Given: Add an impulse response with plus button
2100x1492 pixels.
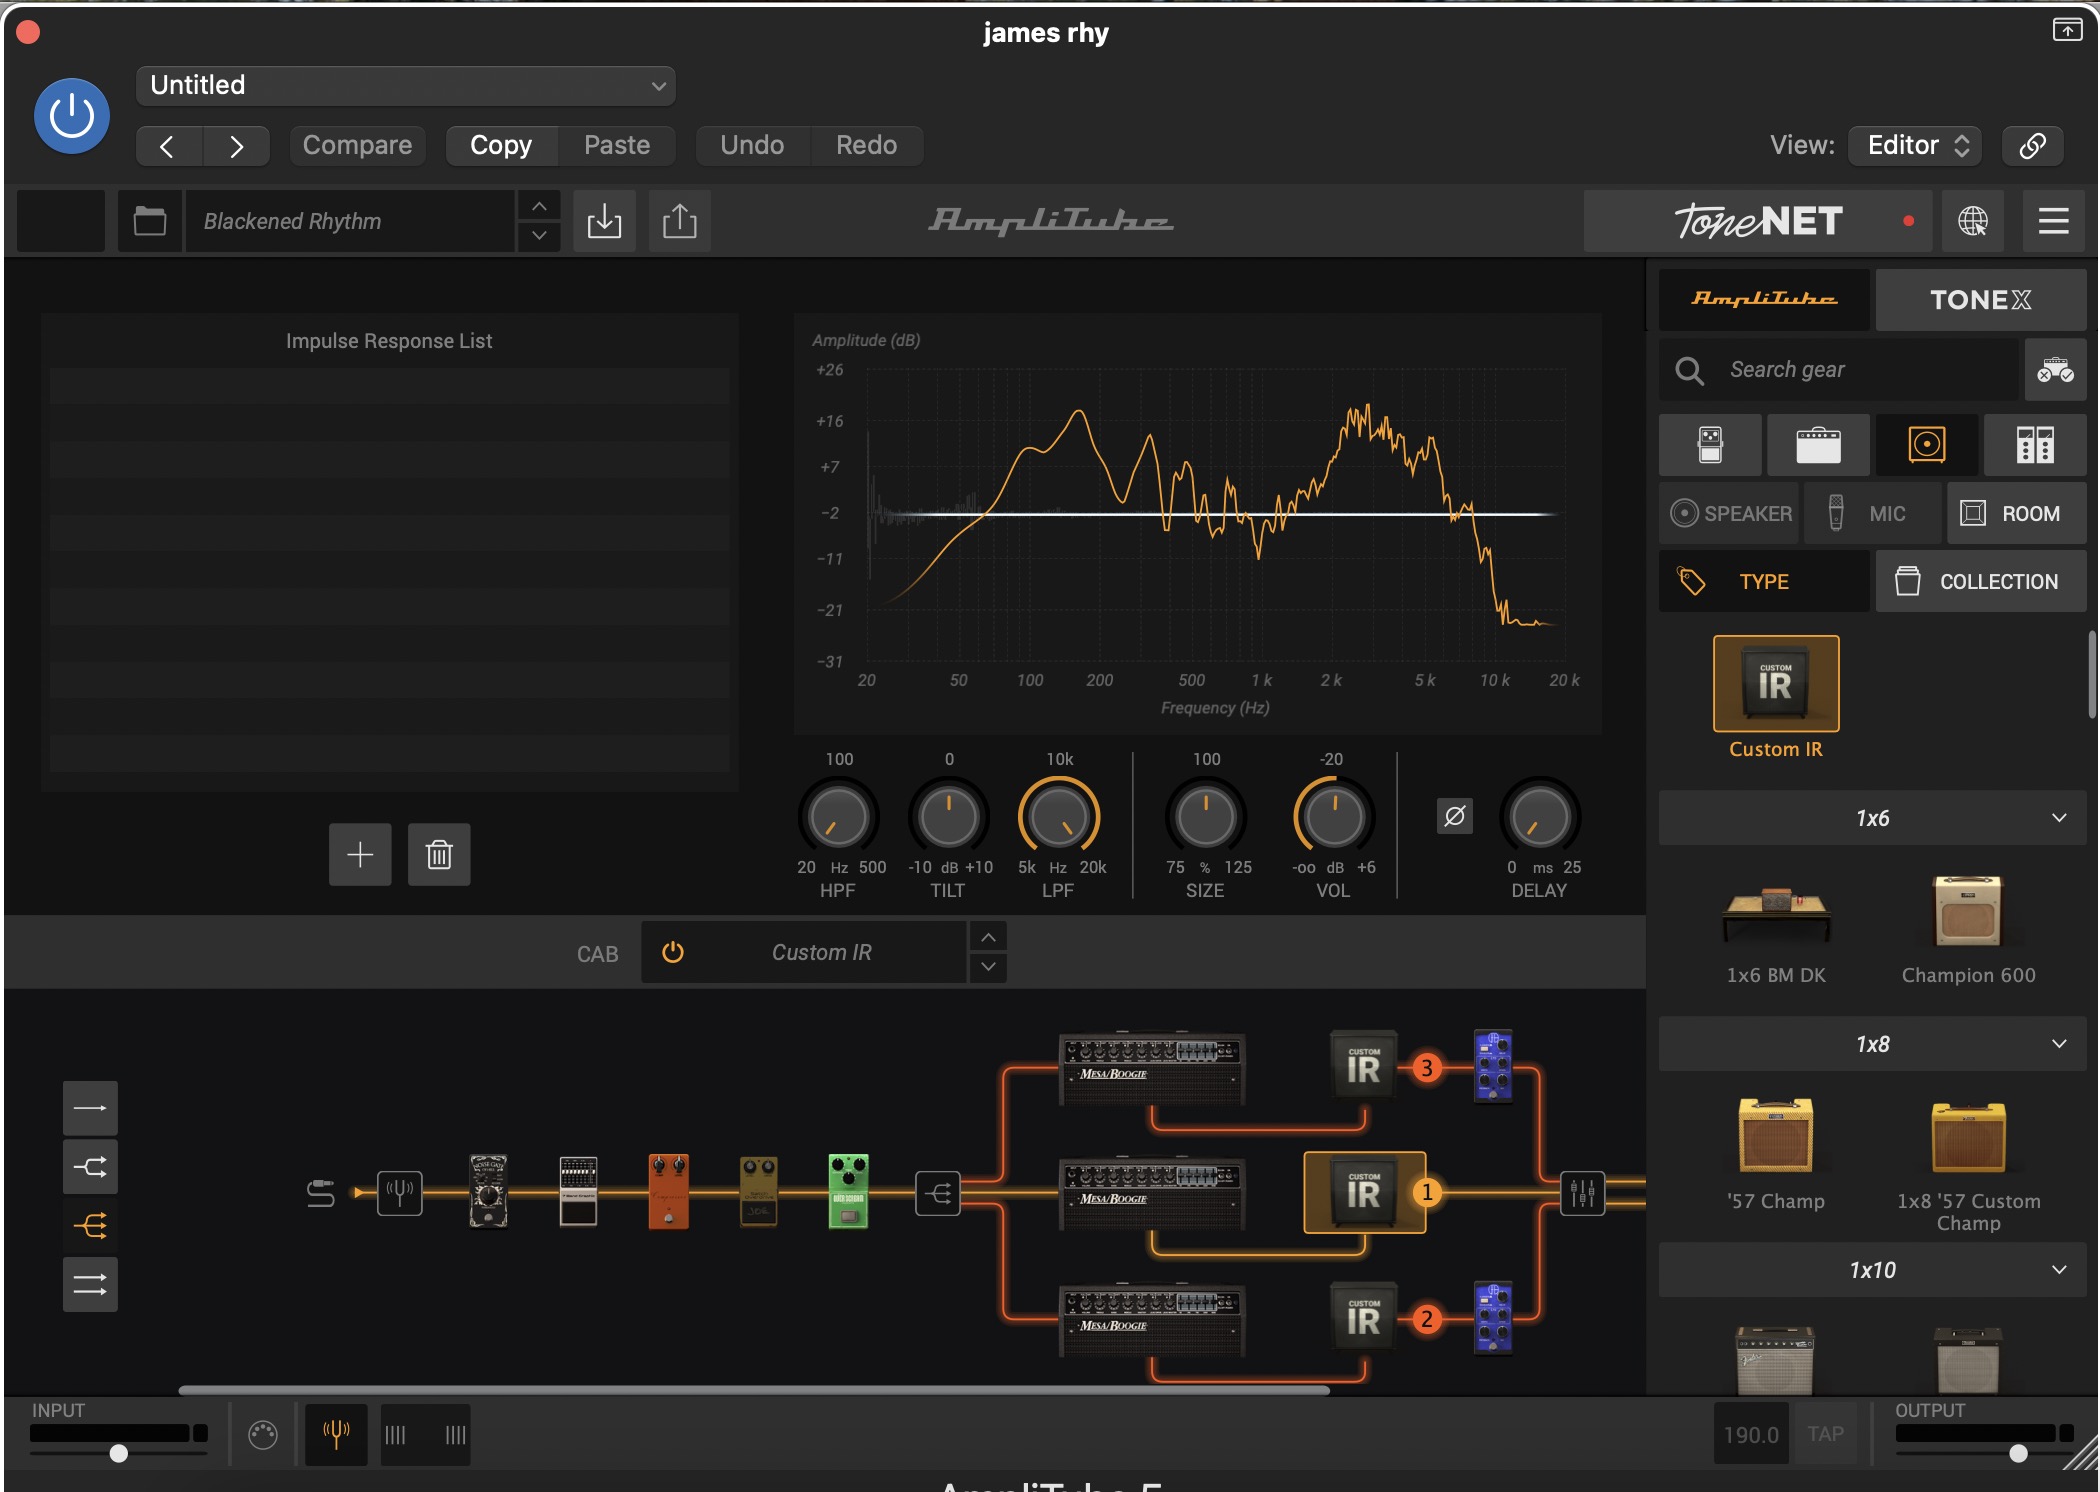Looking at the screenshot, I should (360, 855).
